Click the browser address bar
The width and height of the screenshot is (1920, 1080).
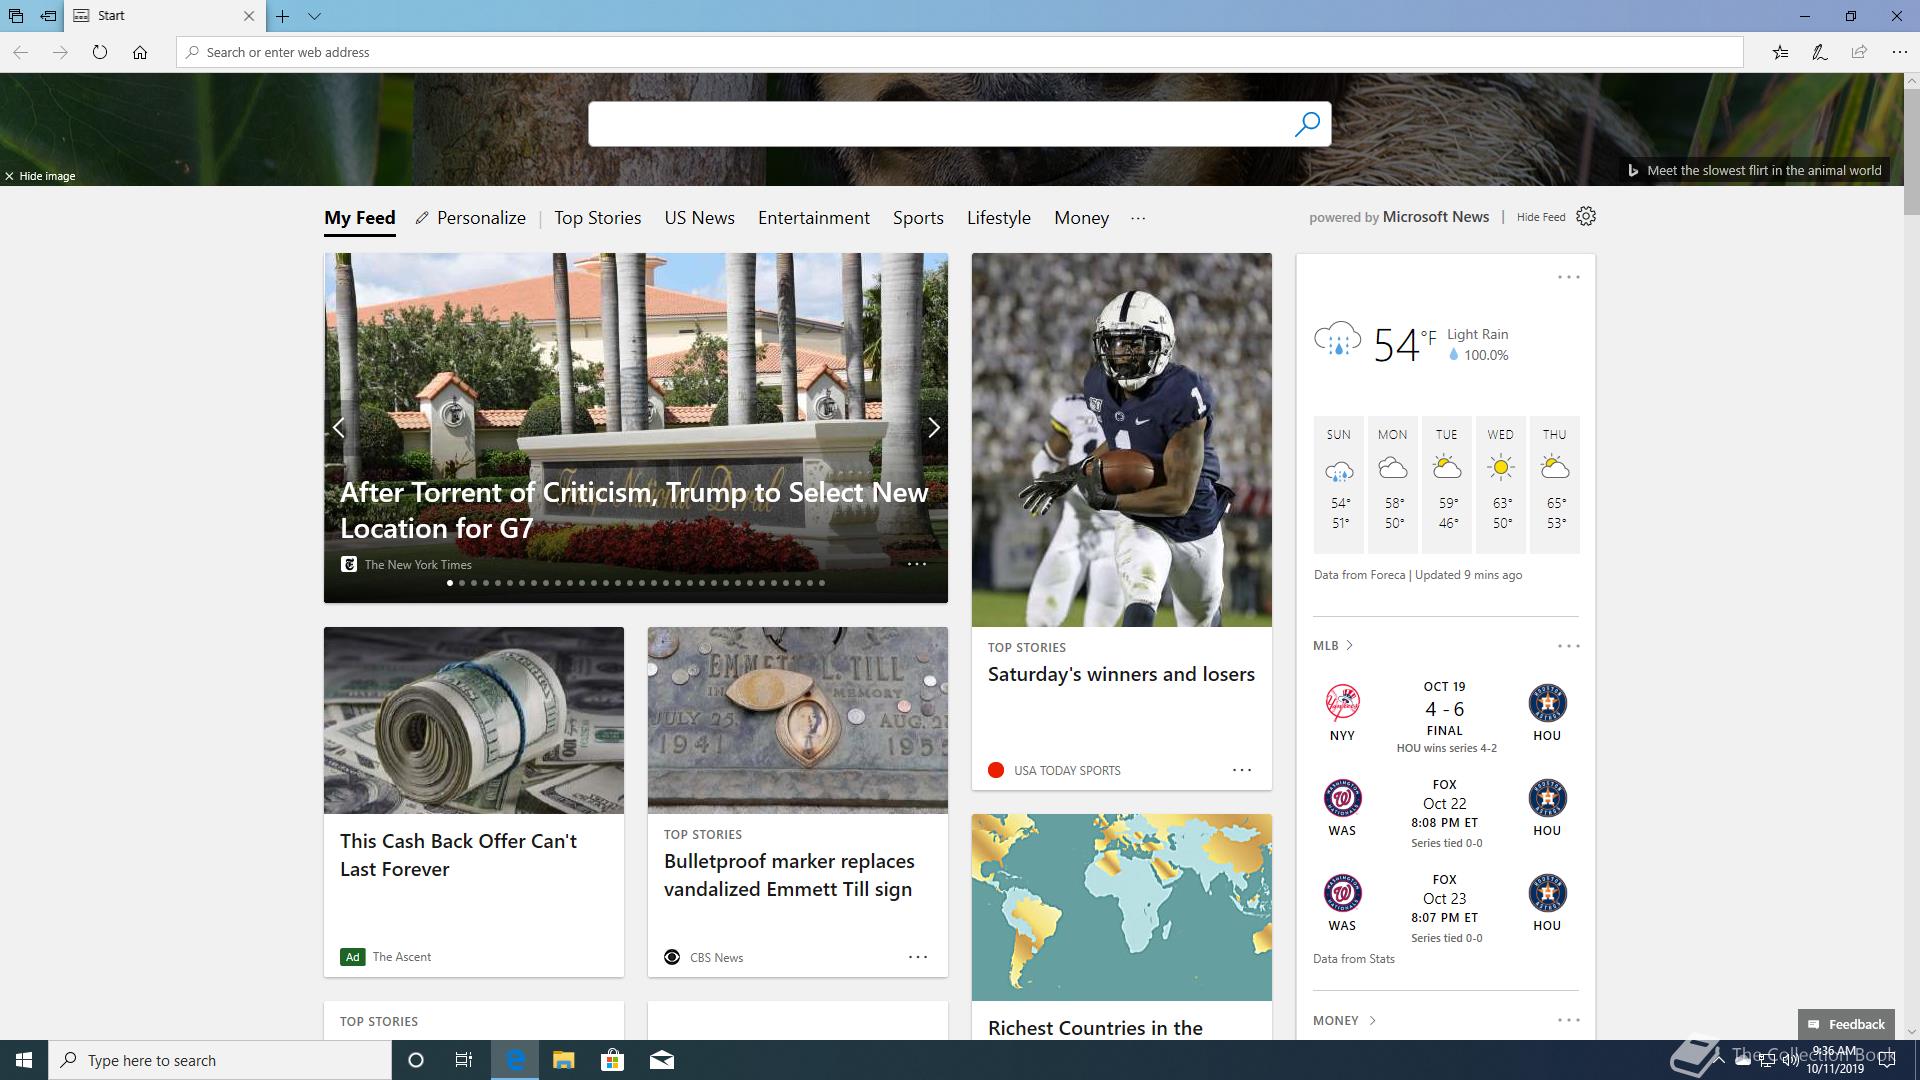tap(960, 52)
